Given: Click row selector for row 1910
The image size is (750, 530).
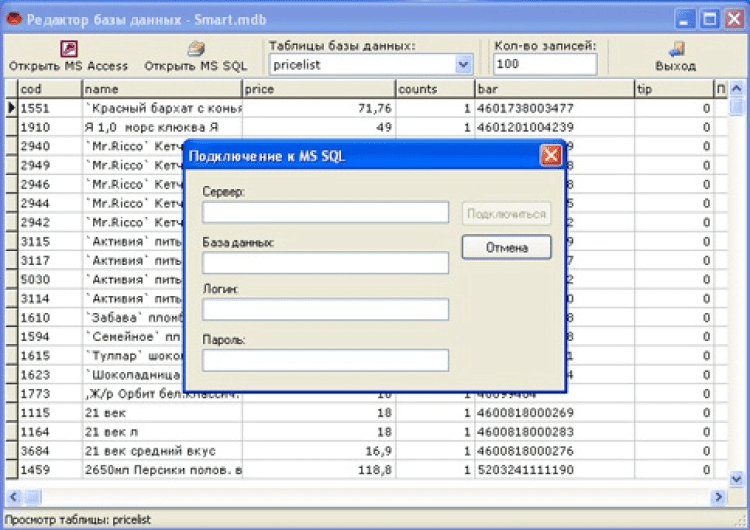Looking at the screenshot, I should click(x=11, y=127).
